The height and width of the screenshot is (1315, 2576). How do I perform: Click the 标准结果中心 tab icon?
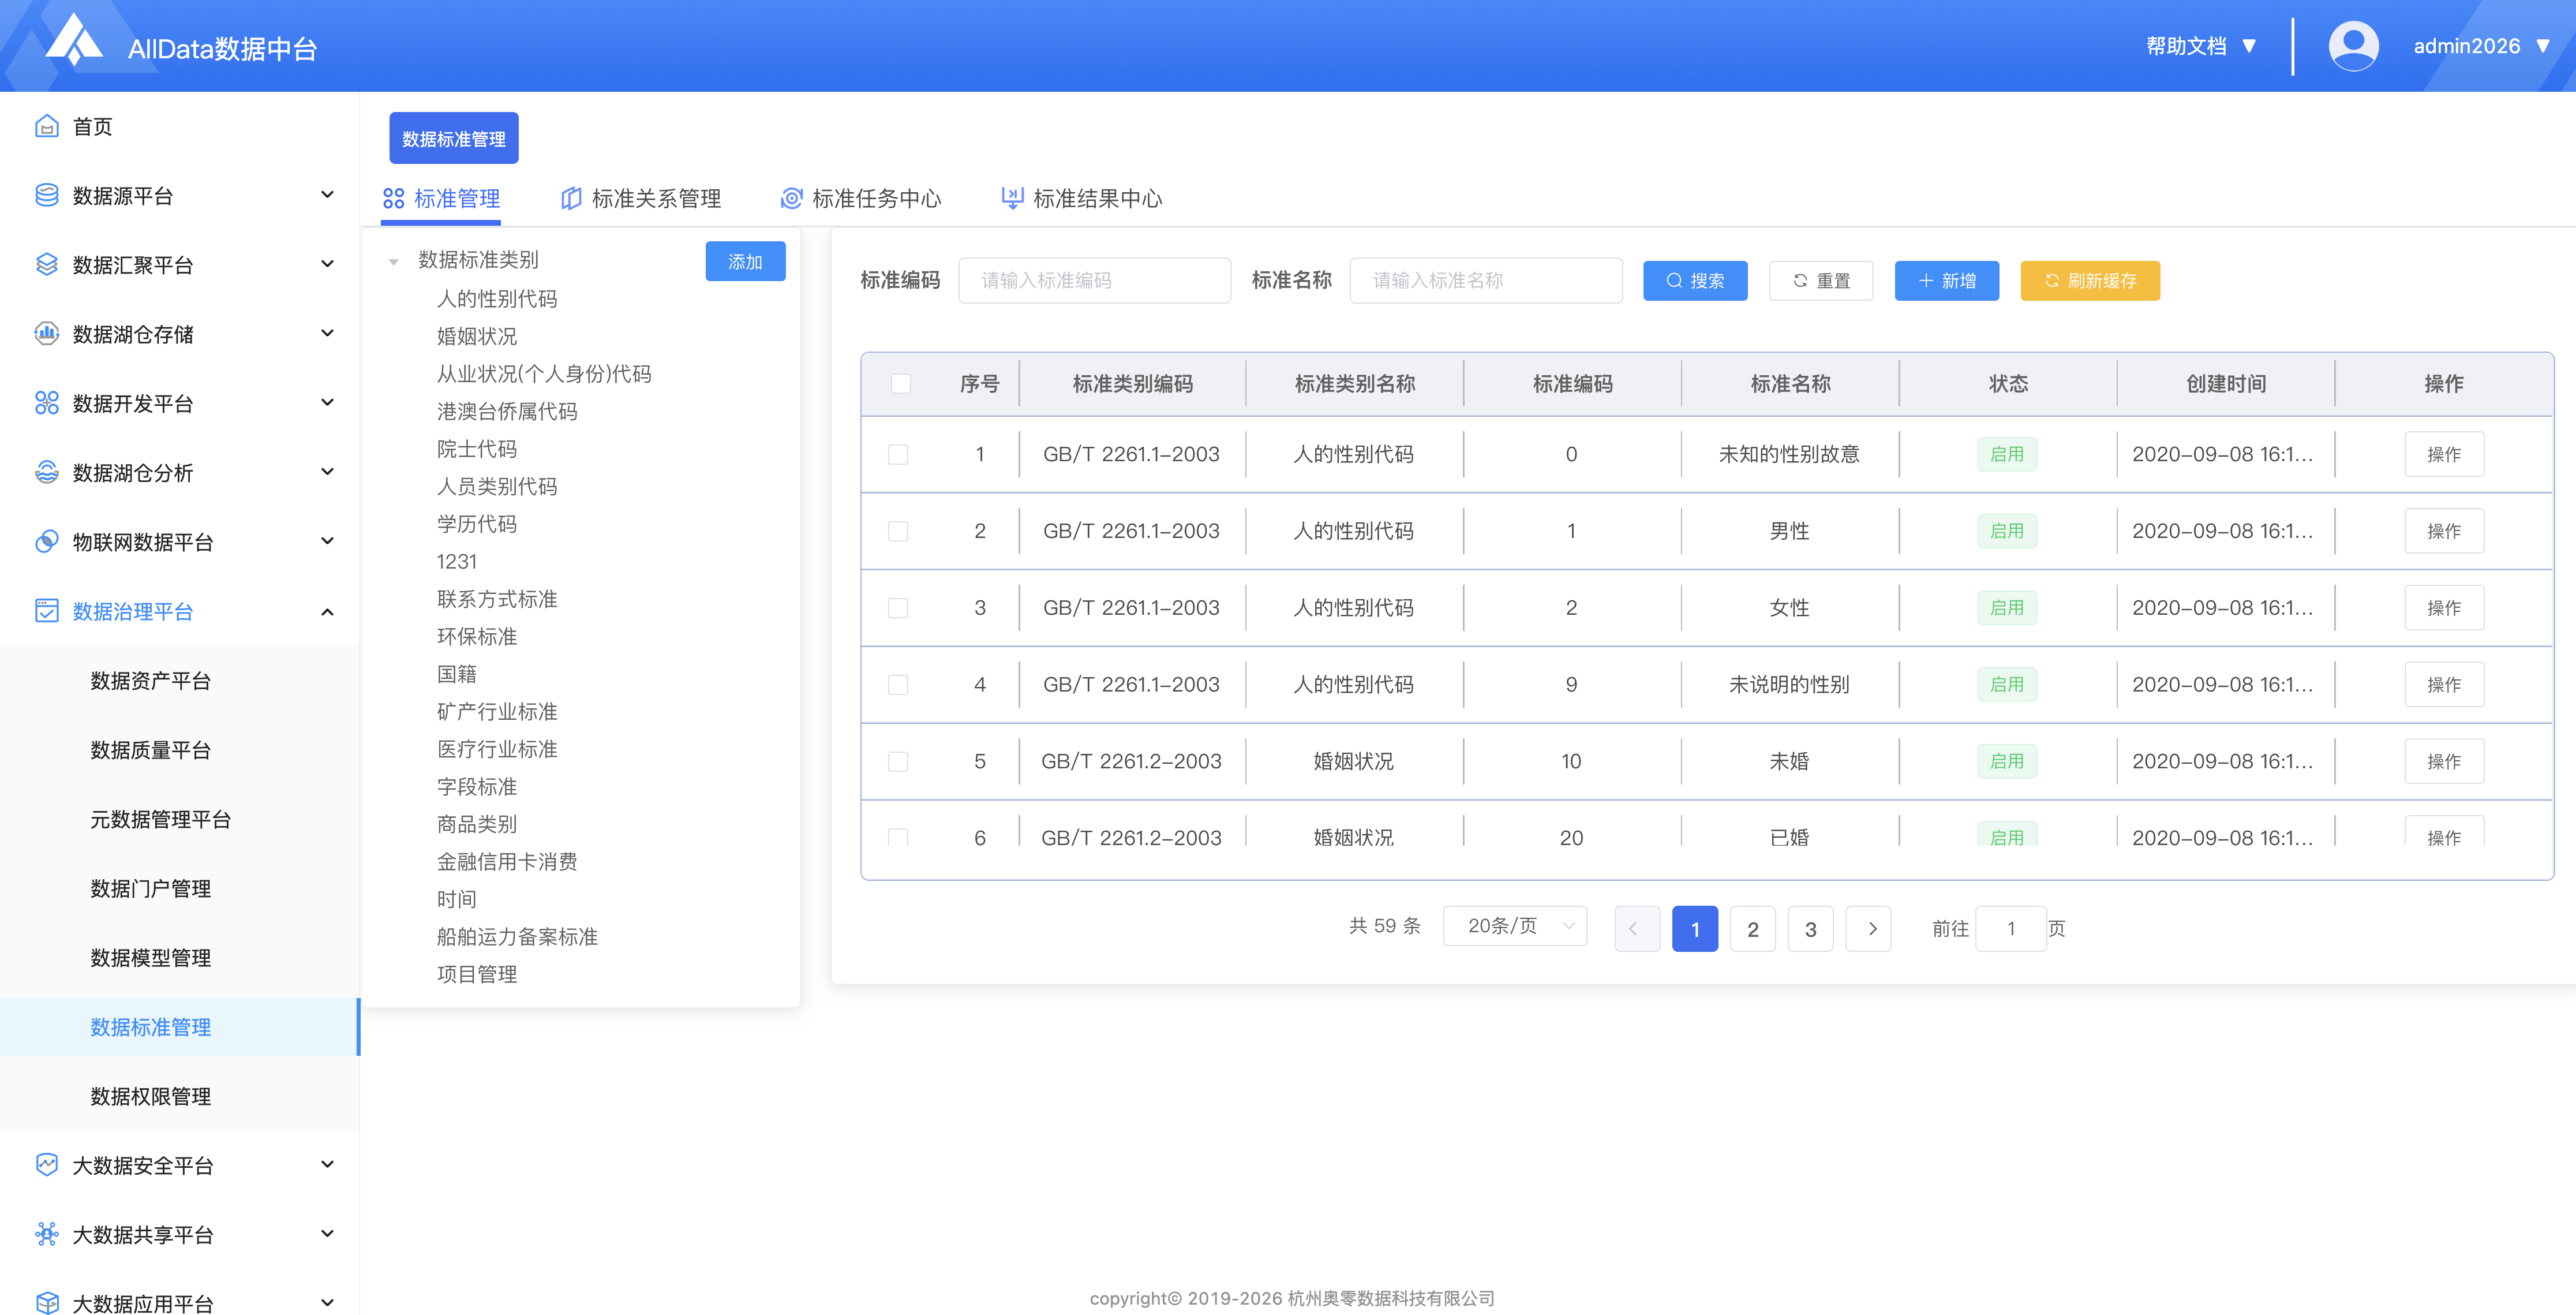point(1012,198)
